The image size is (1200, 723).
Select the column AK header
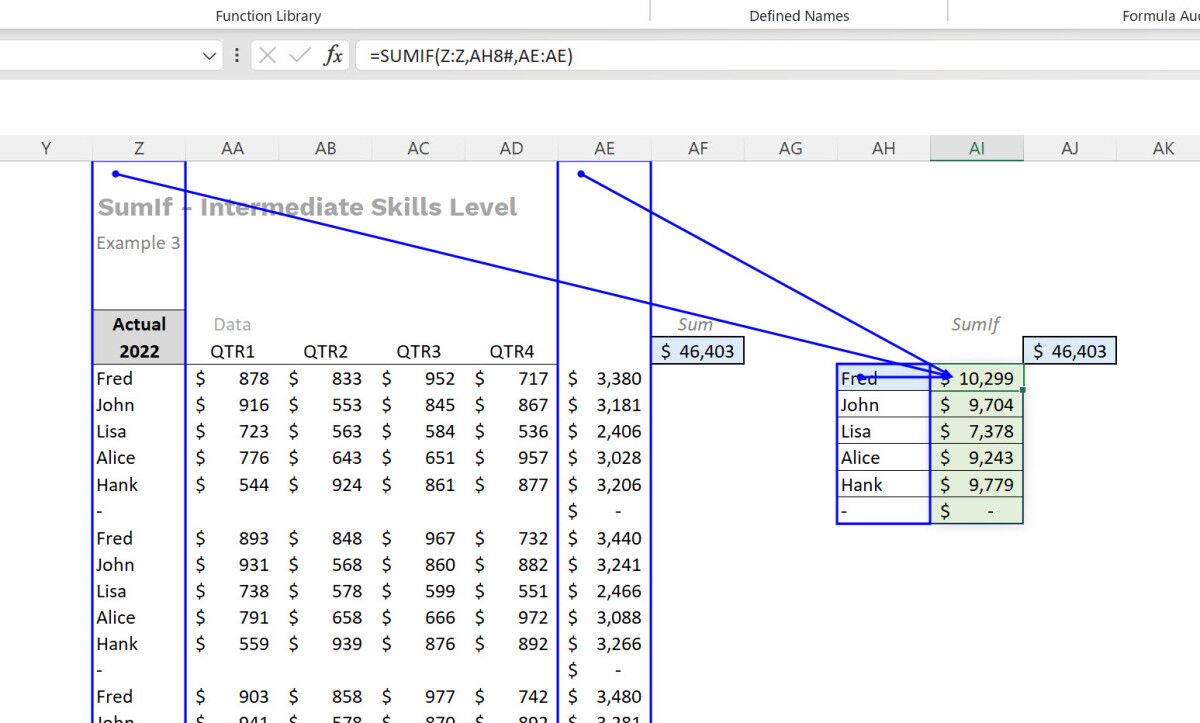click(1163, 148)
